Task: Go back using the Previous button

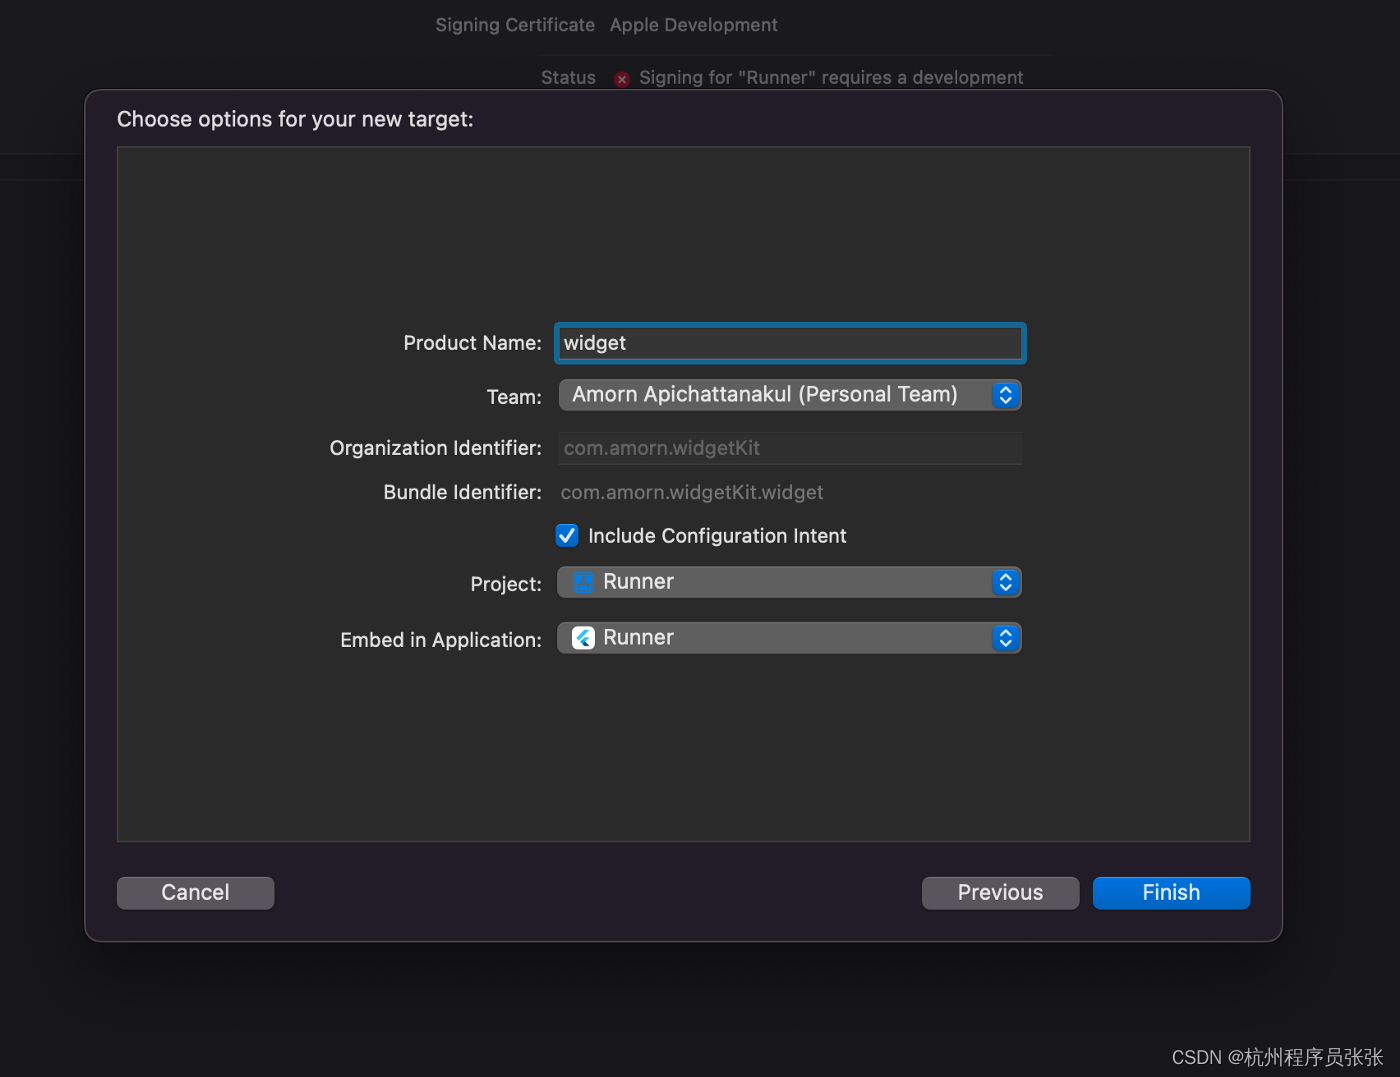Action: pos(999,892)
